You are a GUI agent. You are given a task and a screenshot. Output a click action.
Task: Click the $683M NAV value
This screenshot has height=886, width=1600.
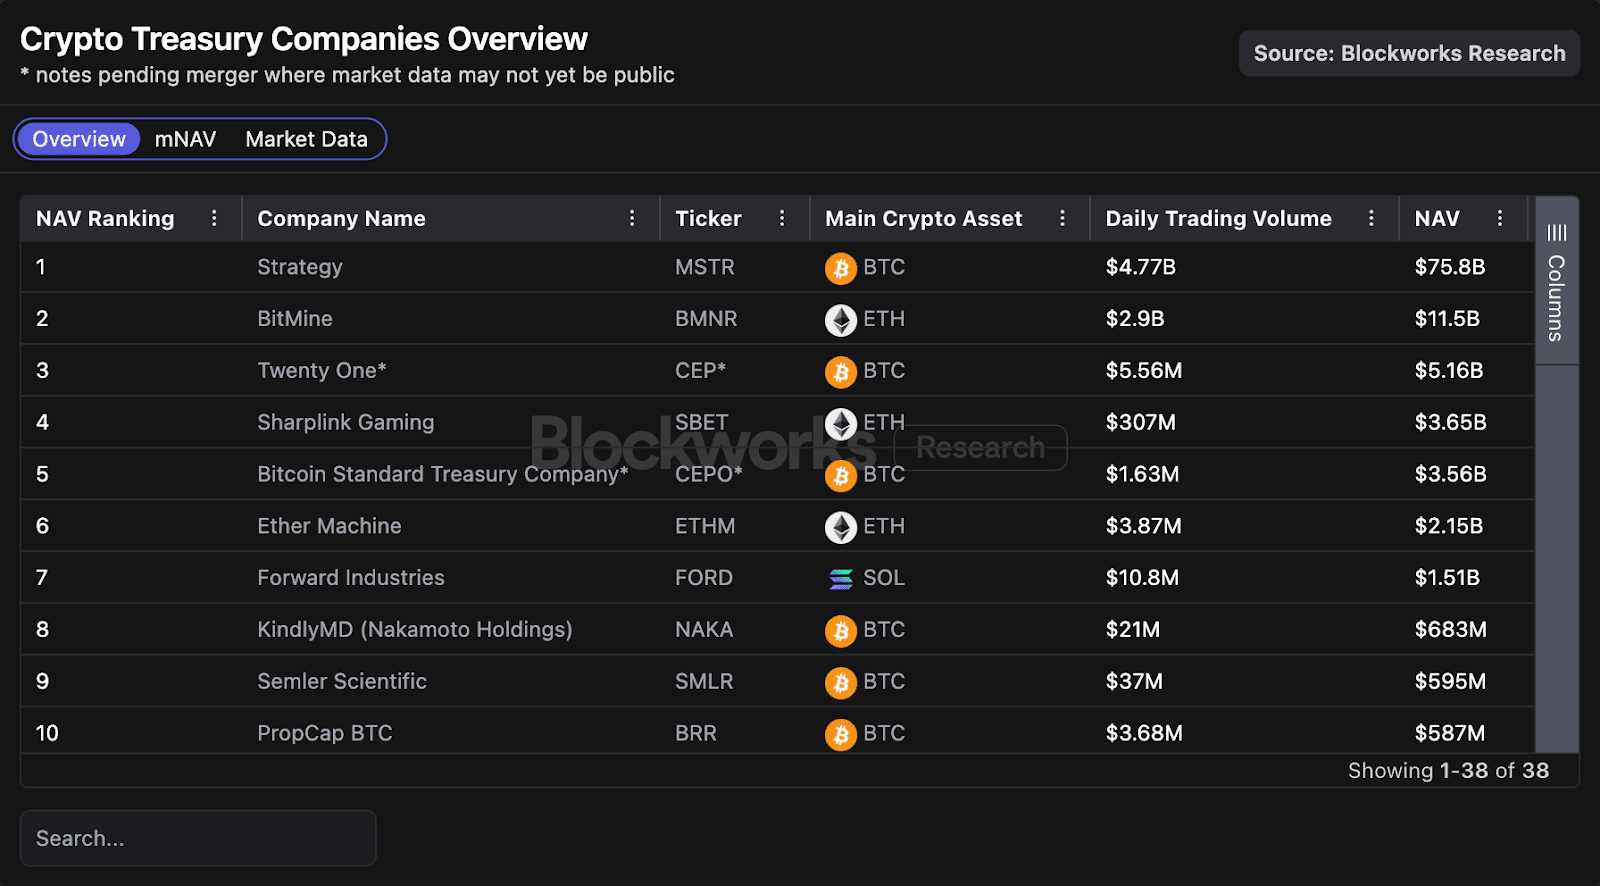1451,630
